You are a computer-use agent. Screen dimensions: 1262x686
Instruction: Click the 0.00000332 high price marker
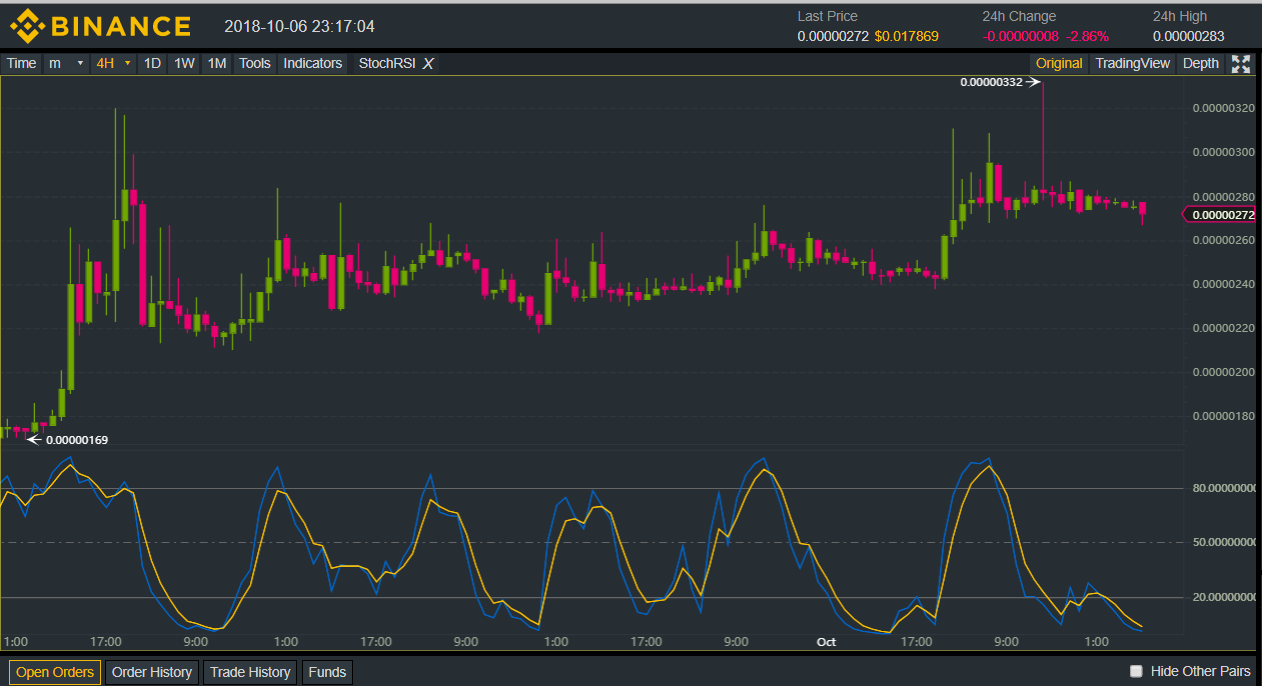991,82
